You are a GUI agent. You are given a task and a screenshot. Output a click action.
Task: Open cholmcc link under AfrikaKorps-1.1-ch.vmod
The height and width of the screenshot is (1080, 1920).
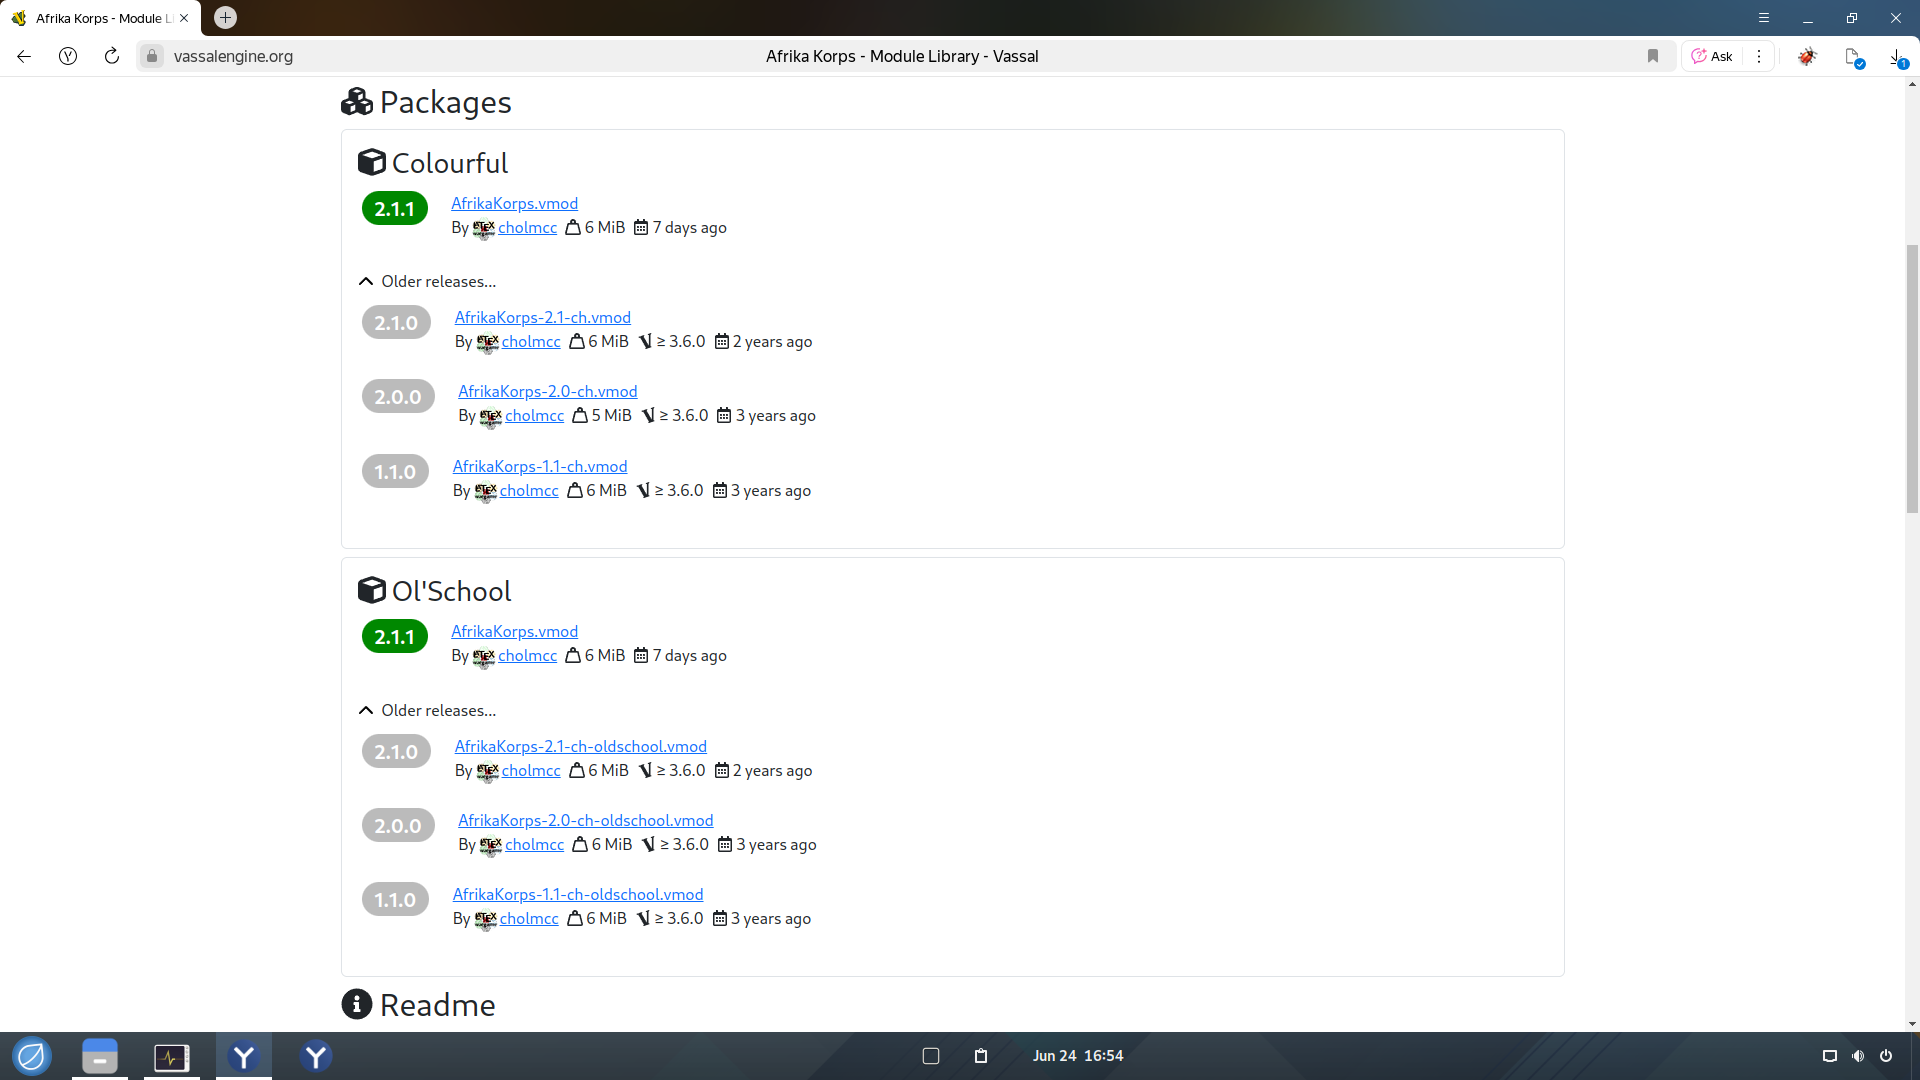529,491
